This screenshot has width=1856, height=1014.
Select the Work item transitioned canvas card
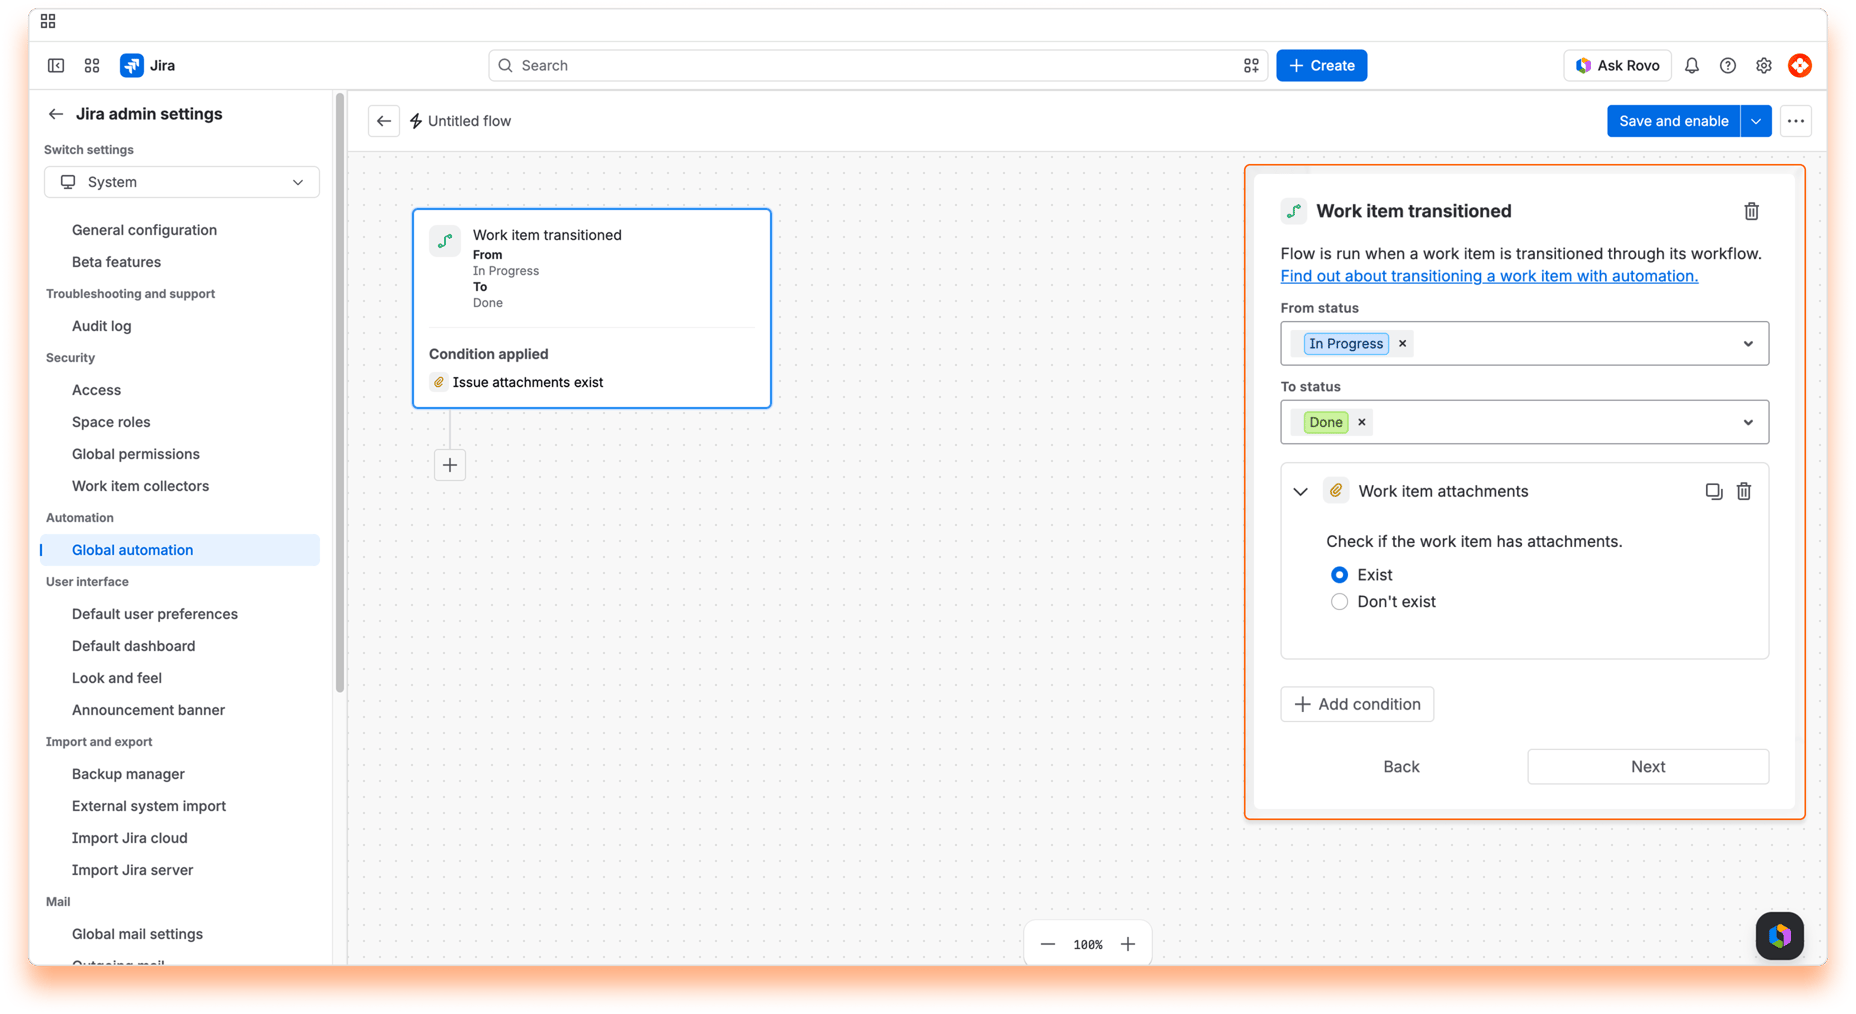tap(592, 308)
